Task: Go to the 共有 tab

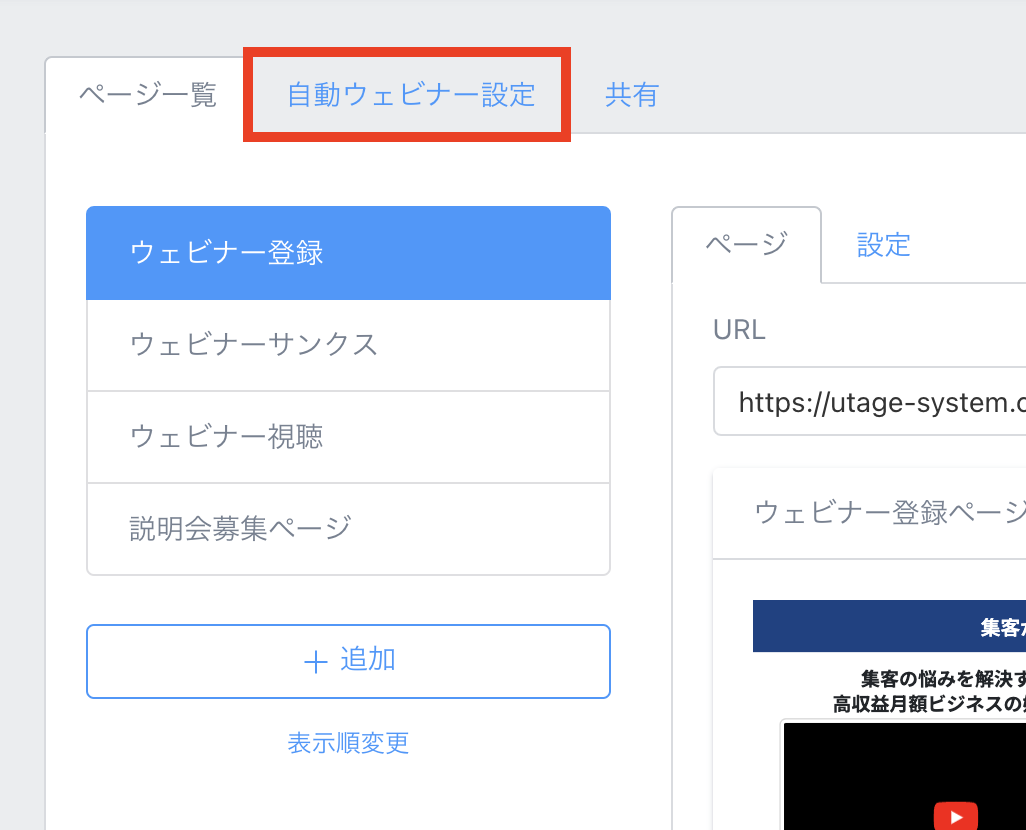Action: [x=631, y=95]
